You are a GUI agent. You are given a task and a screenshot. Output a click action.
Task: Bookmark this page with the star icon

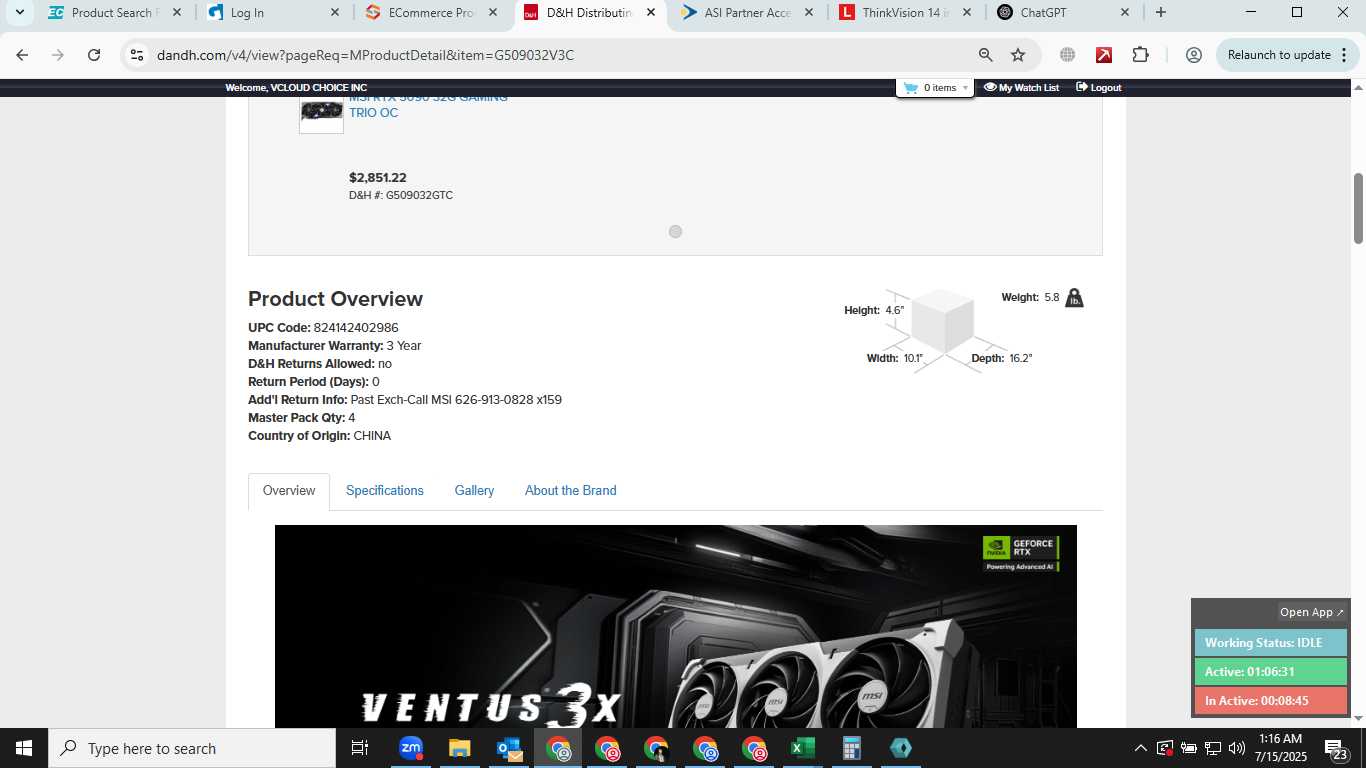point(1018,55)
